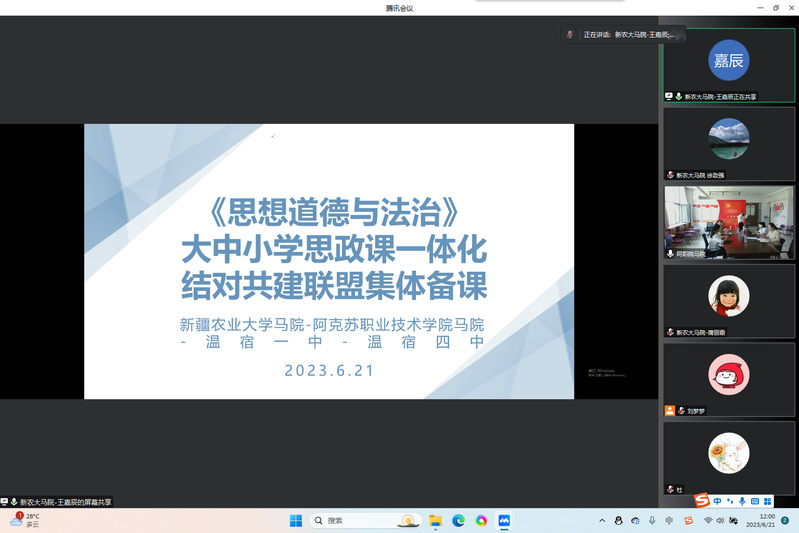Open Tencent Meeting from the taskbar
This screenshot has height=533, width=799.
504,521
